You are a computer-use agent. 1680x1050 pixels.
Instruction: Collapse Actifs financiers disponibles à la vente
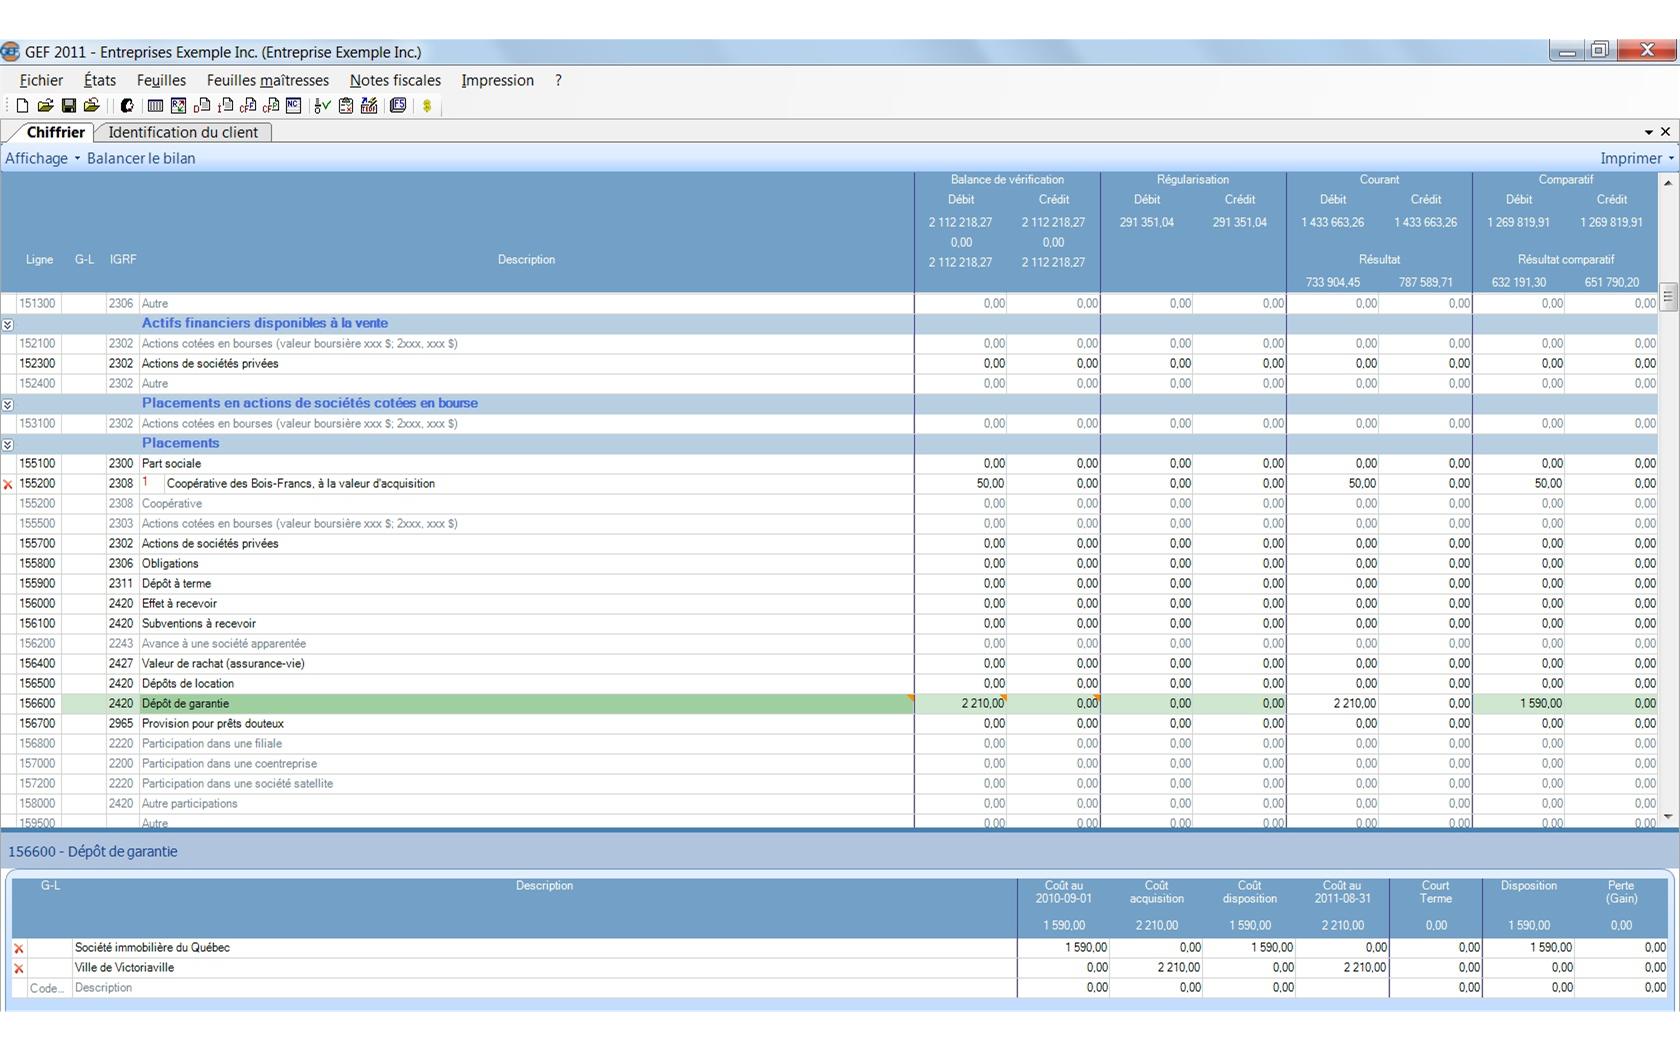pyautogui.click(x=8, y=324)
